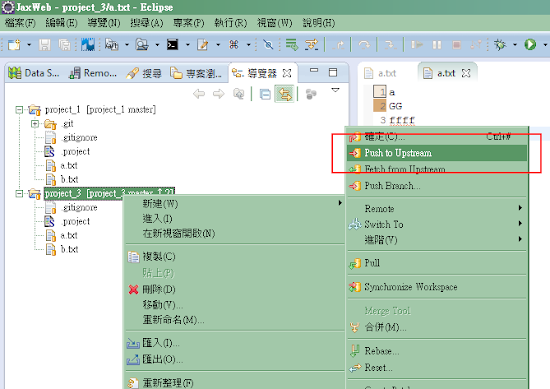Open the Remote submenu
550x389 pixels.
click(437, 208)
